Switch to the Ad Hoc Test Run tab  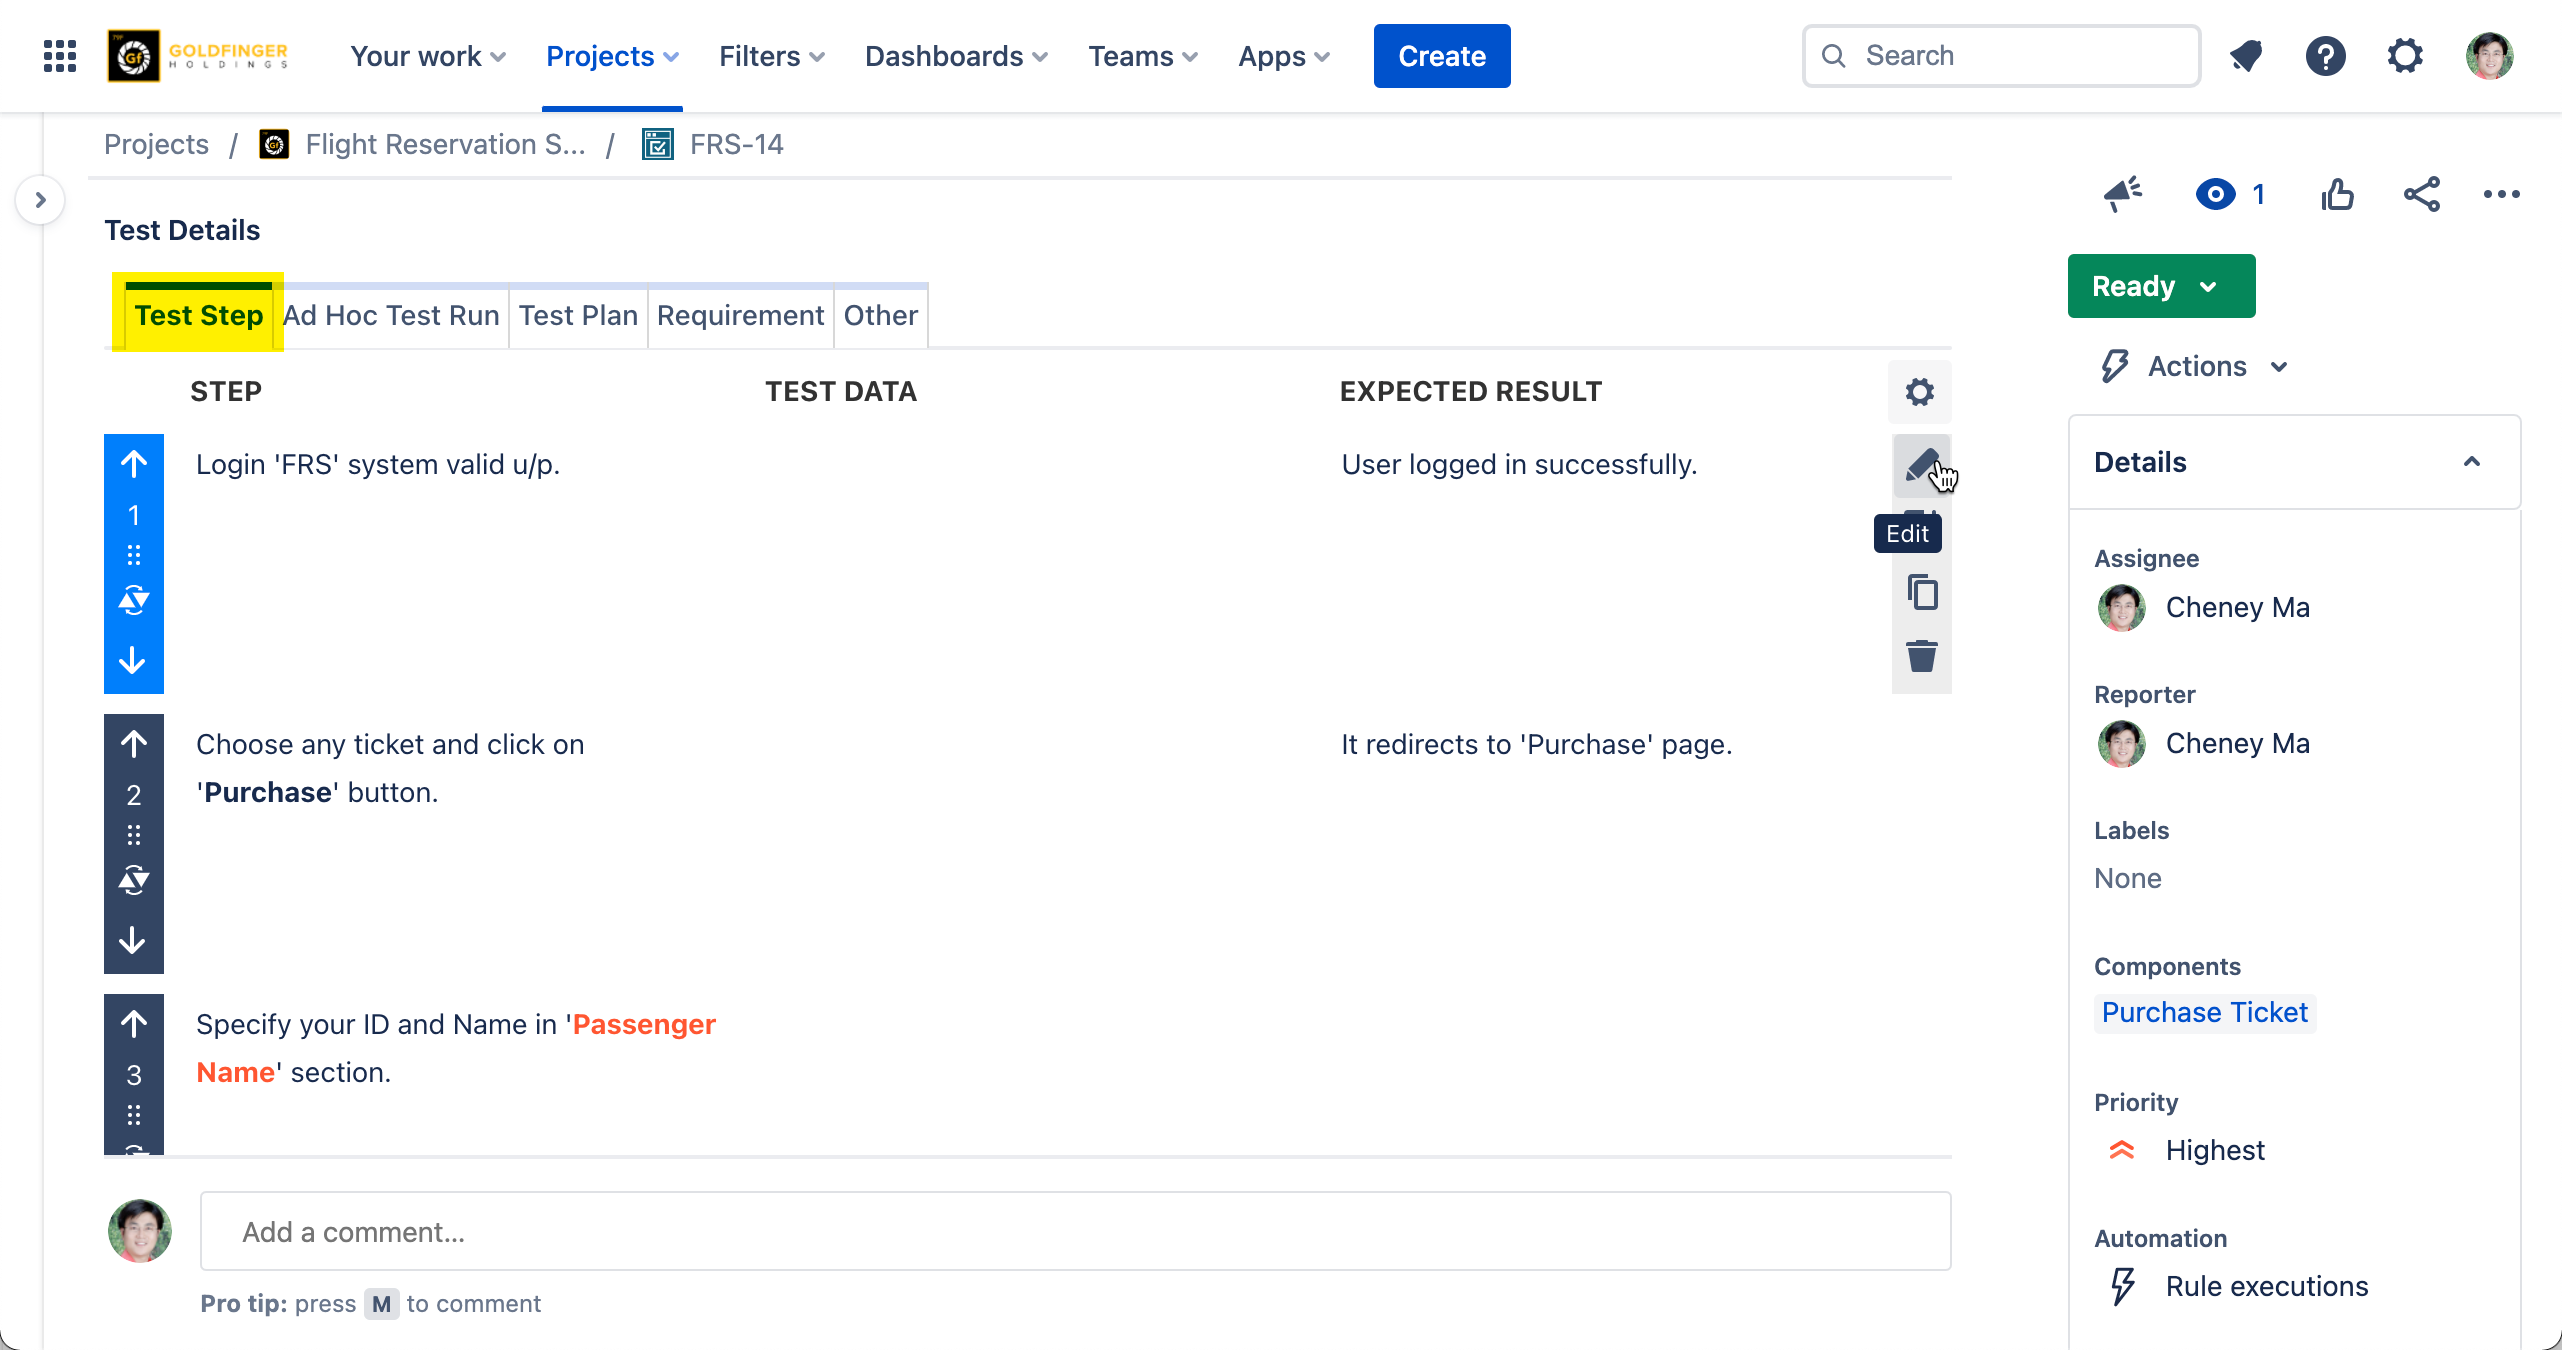(391, 316)
